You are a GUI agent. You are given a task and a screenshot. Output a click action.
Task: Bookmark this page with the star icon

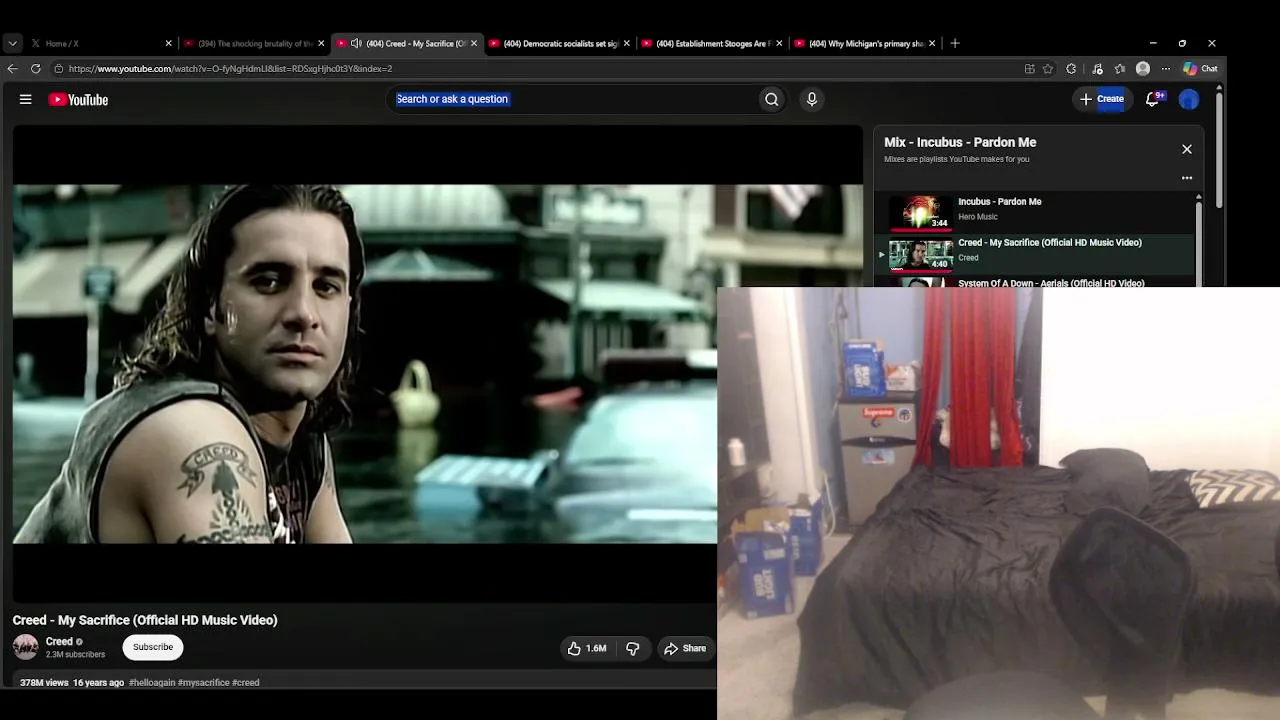pyautogui.click(x=1048, y=69)
